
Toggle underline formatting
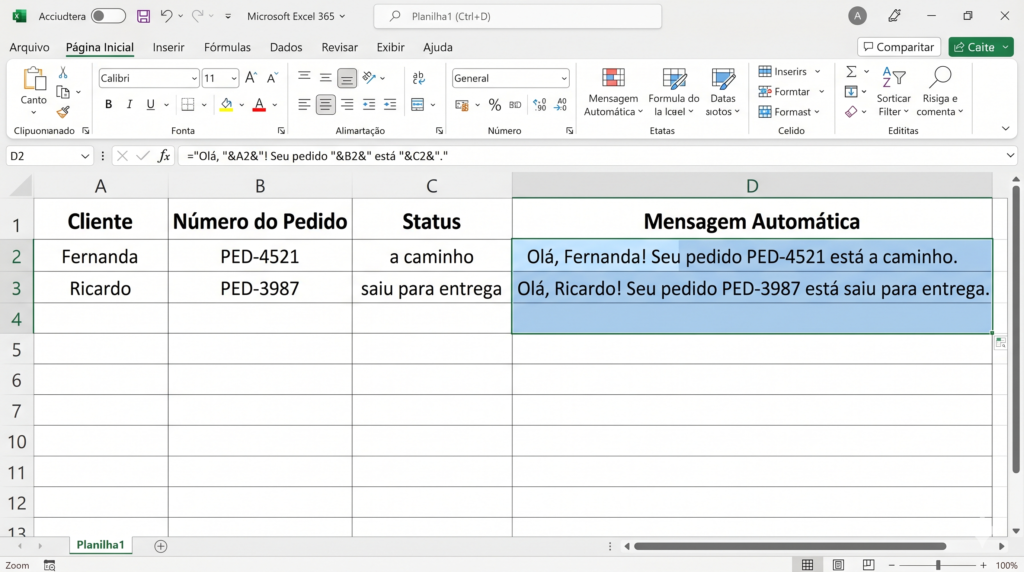coord(150,104)
